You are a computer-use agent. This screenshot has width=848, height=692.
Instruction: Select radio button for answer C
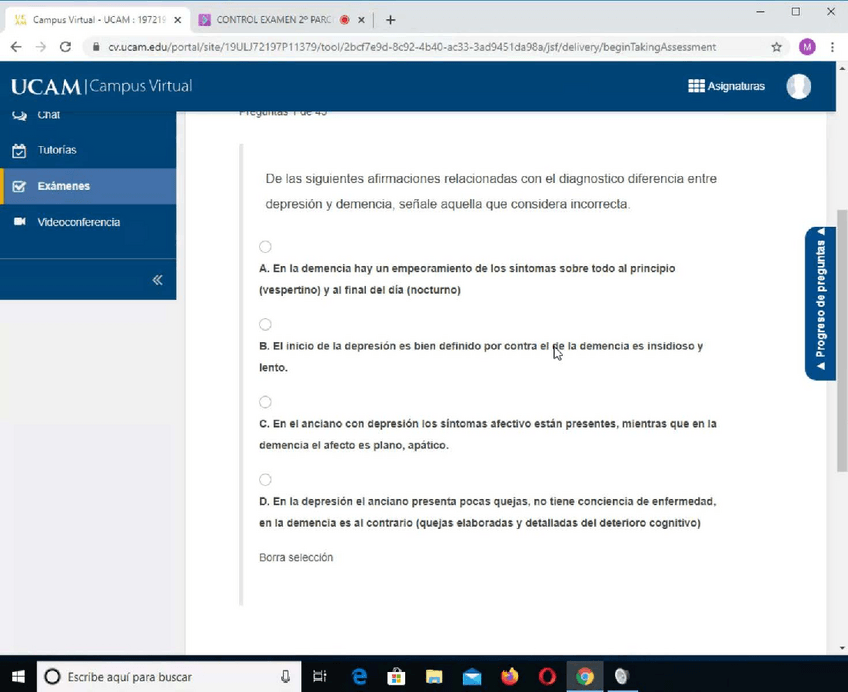point(265,402)
